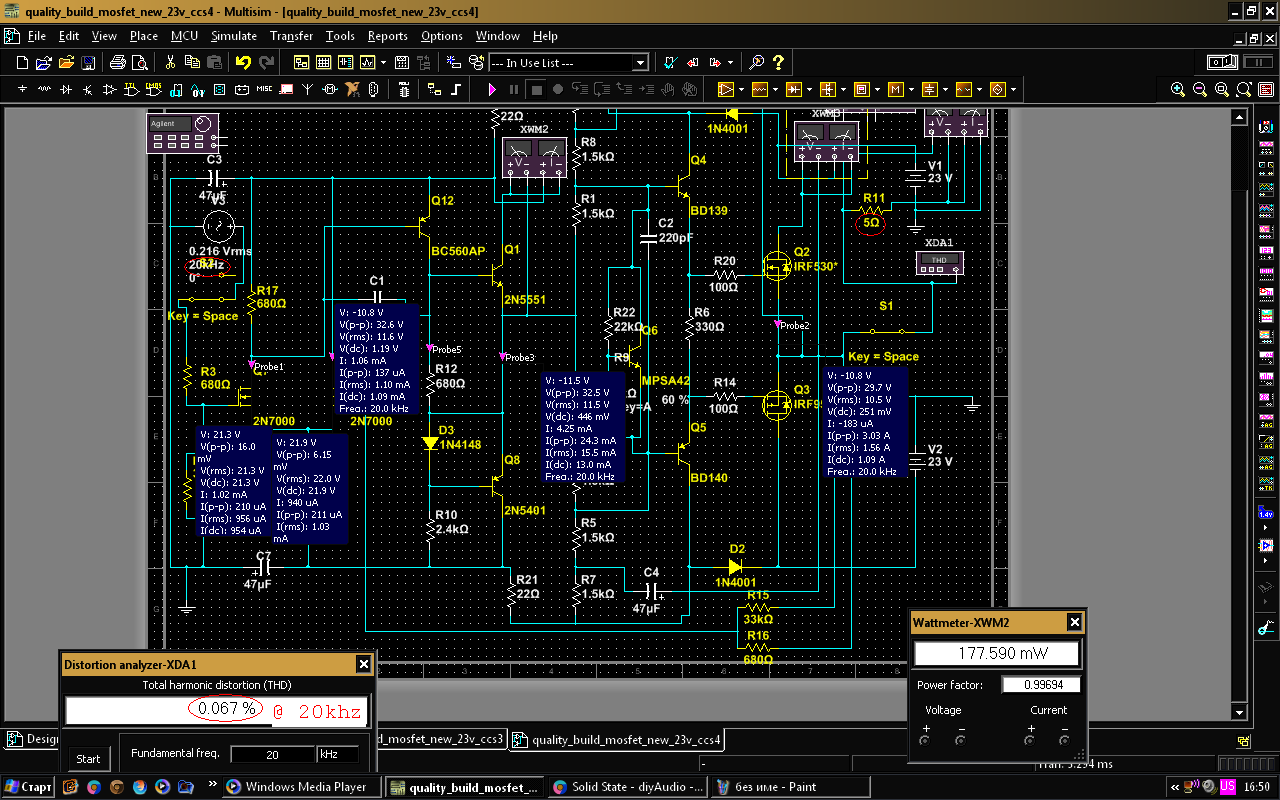Save the current design
1280x800 pixels.
pyautogui.click(x=88, y=62)
